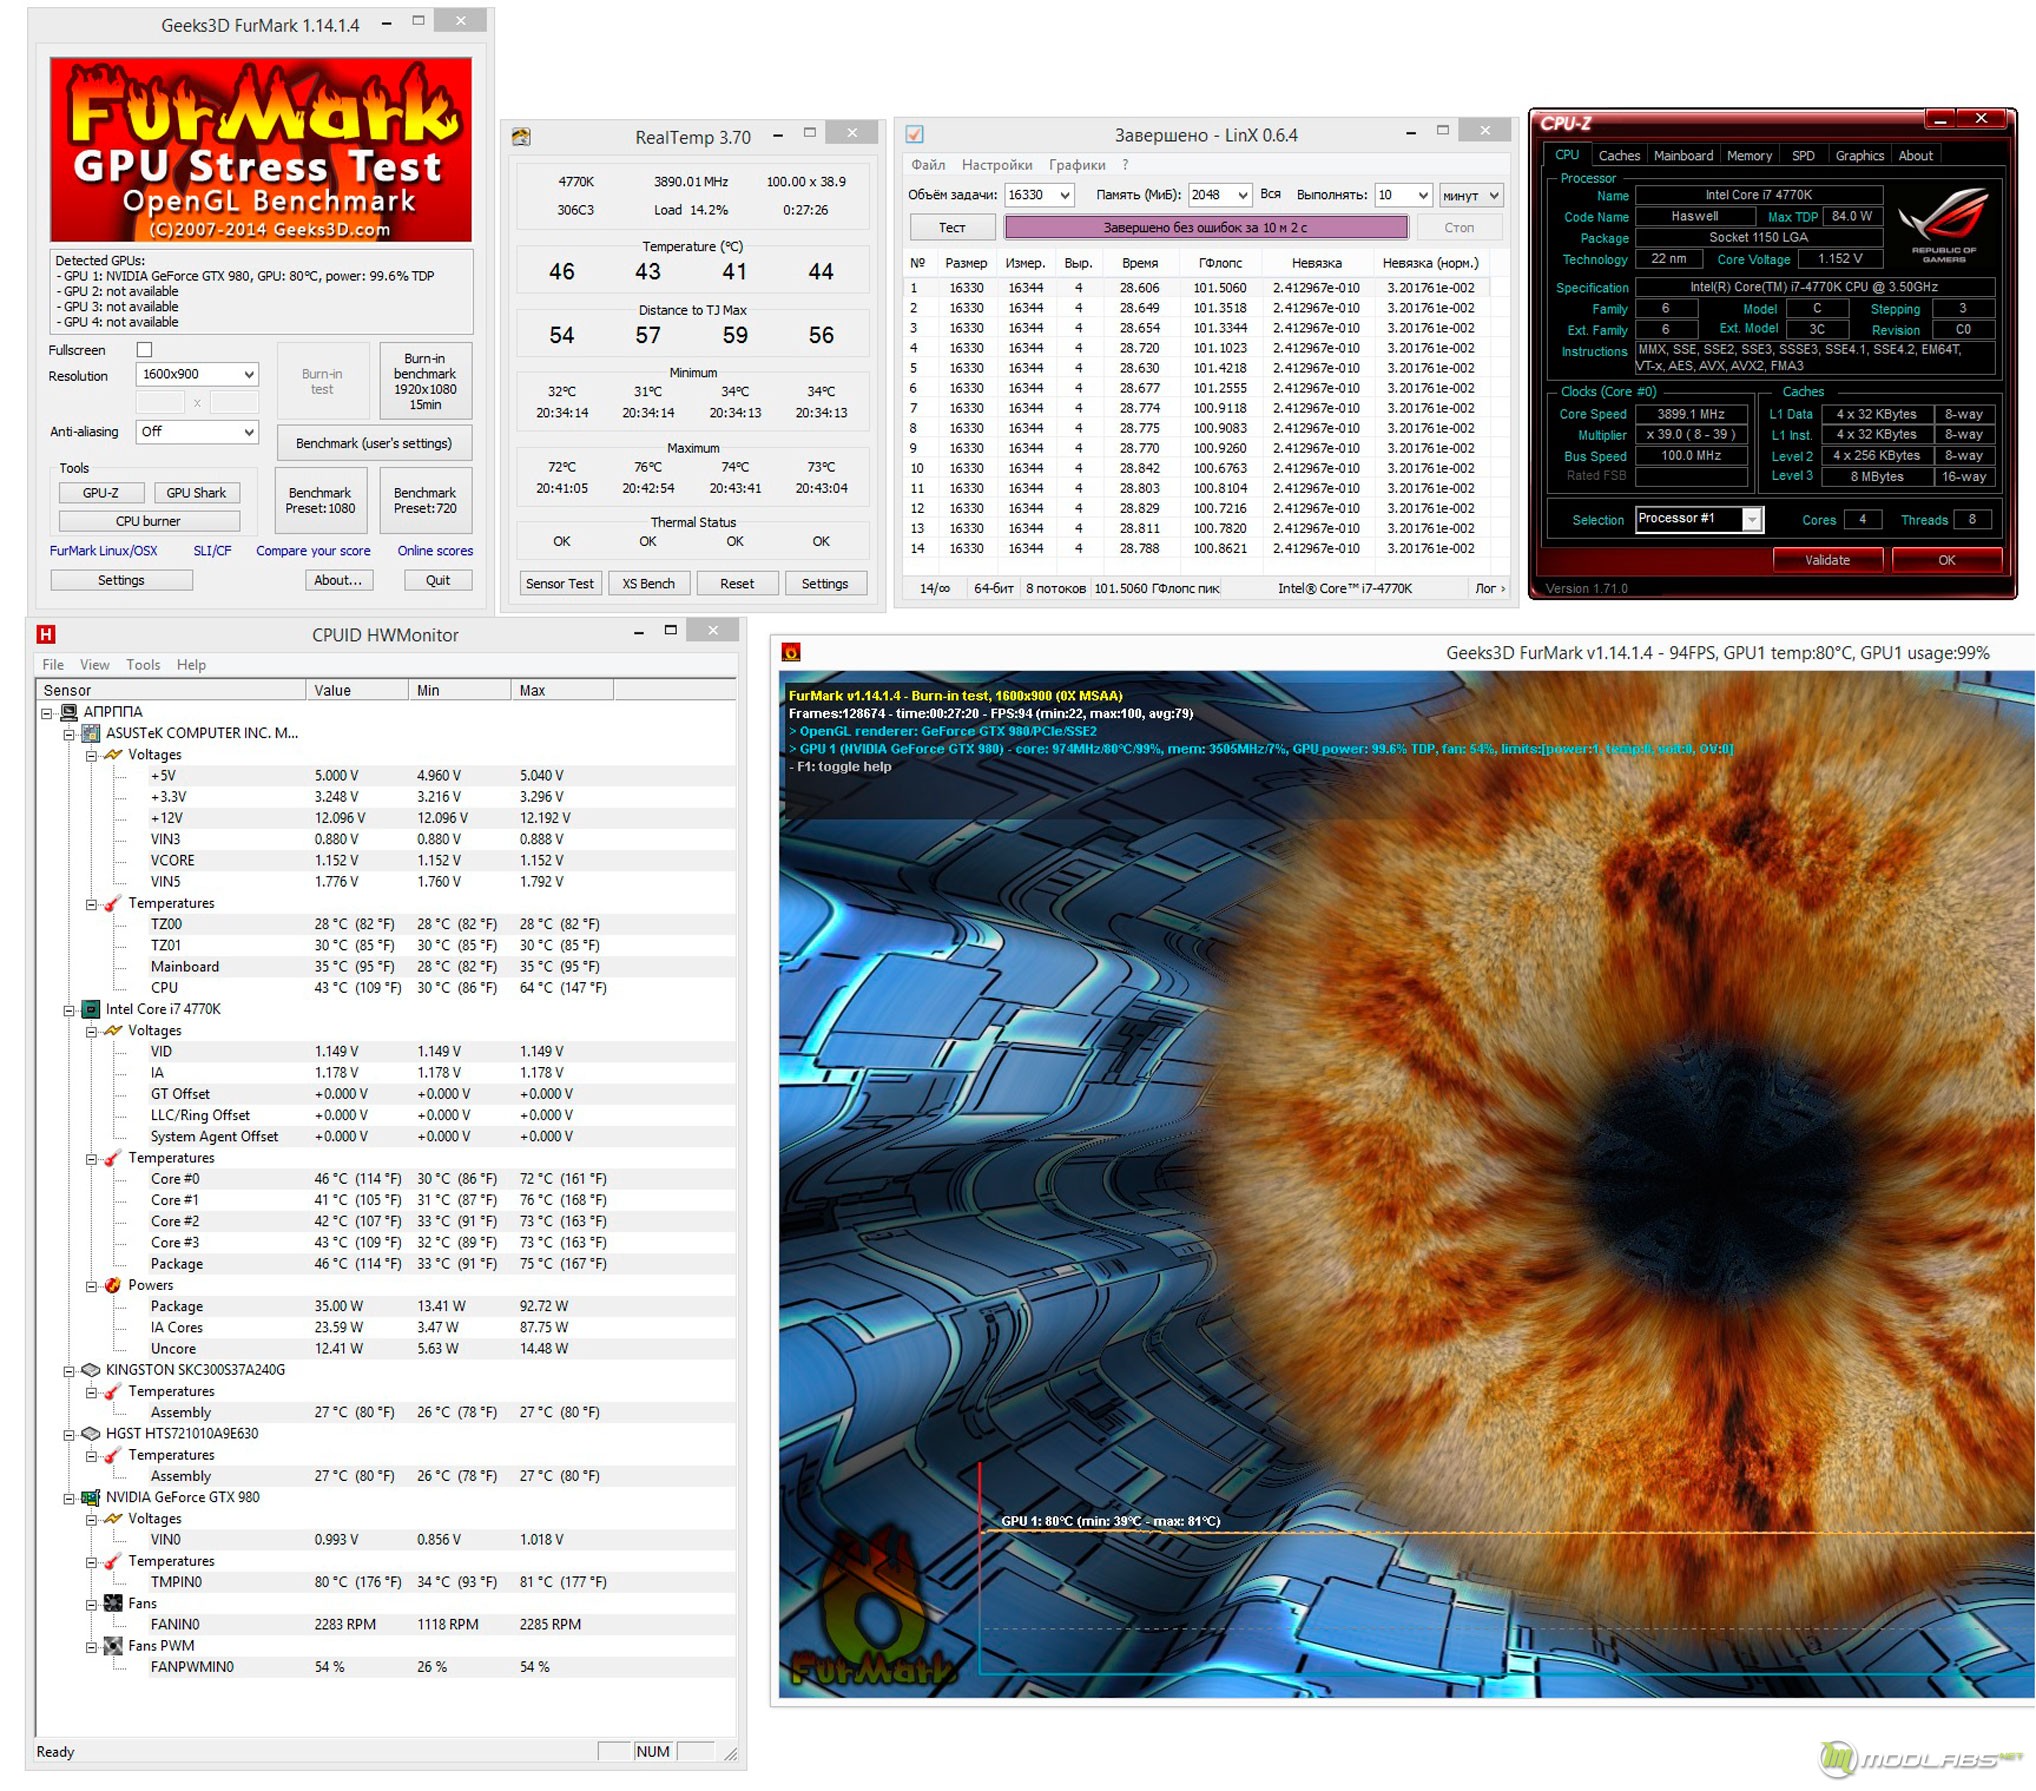Toggle the Fullscreen checkbox in FurMark
2036x1791 pixels.
(x=144, y=349)
